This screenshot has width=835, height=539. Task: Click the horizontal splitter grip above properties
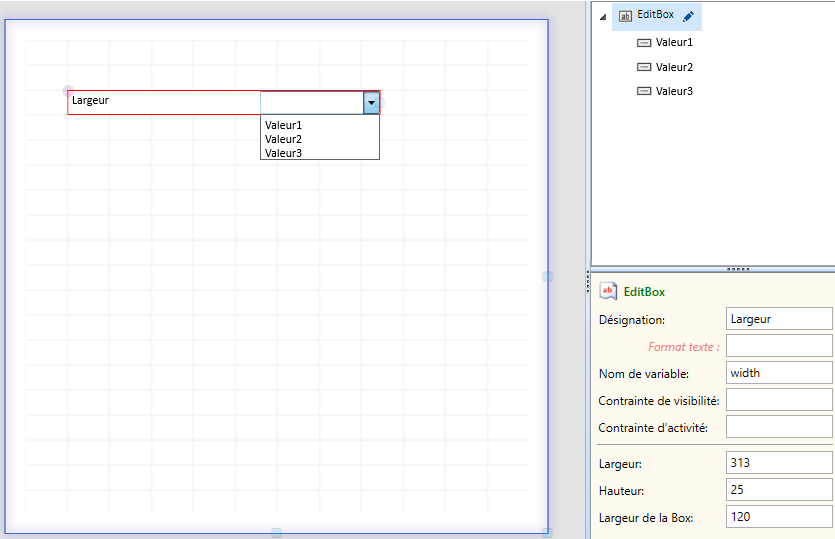point(738,270)
